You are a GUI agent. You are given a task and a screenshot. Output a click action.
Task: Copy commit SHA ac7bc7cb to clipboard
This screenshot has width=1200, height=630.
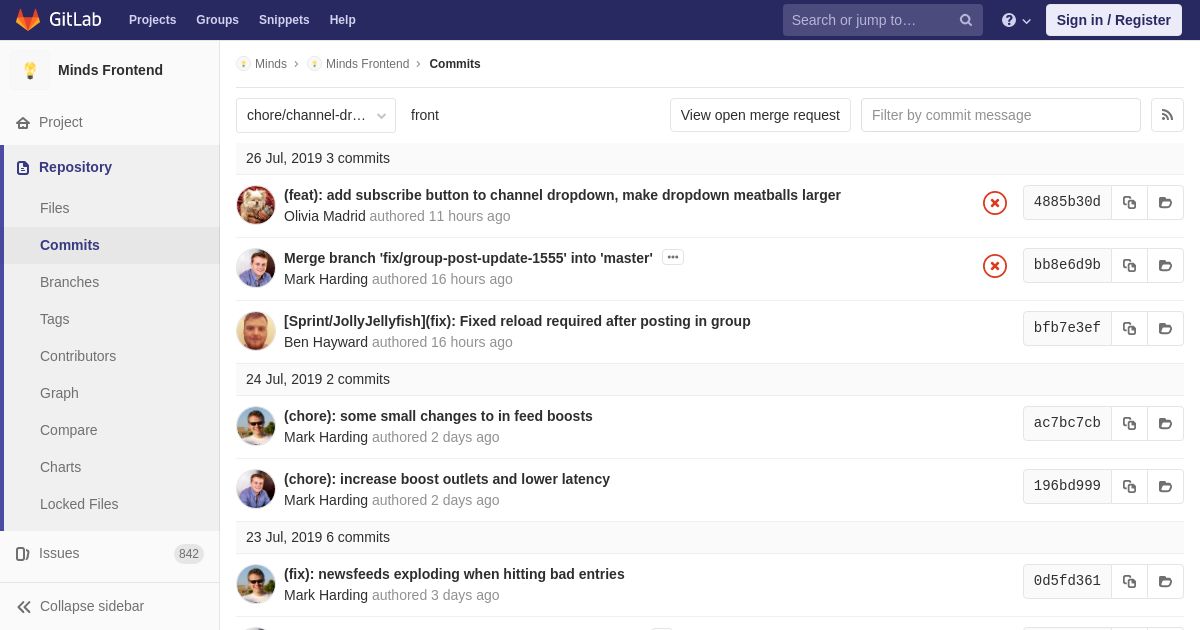[x=1129, y=423]
